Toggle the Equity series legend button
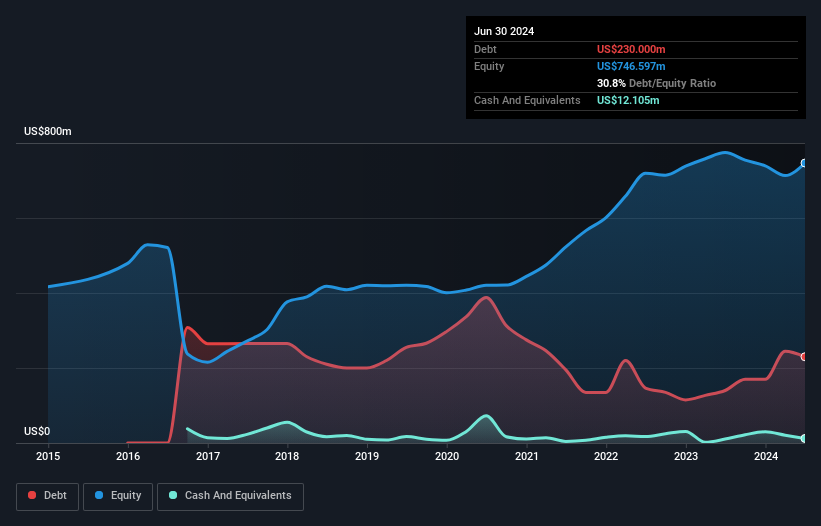821x526 pixels. point(118,496)
